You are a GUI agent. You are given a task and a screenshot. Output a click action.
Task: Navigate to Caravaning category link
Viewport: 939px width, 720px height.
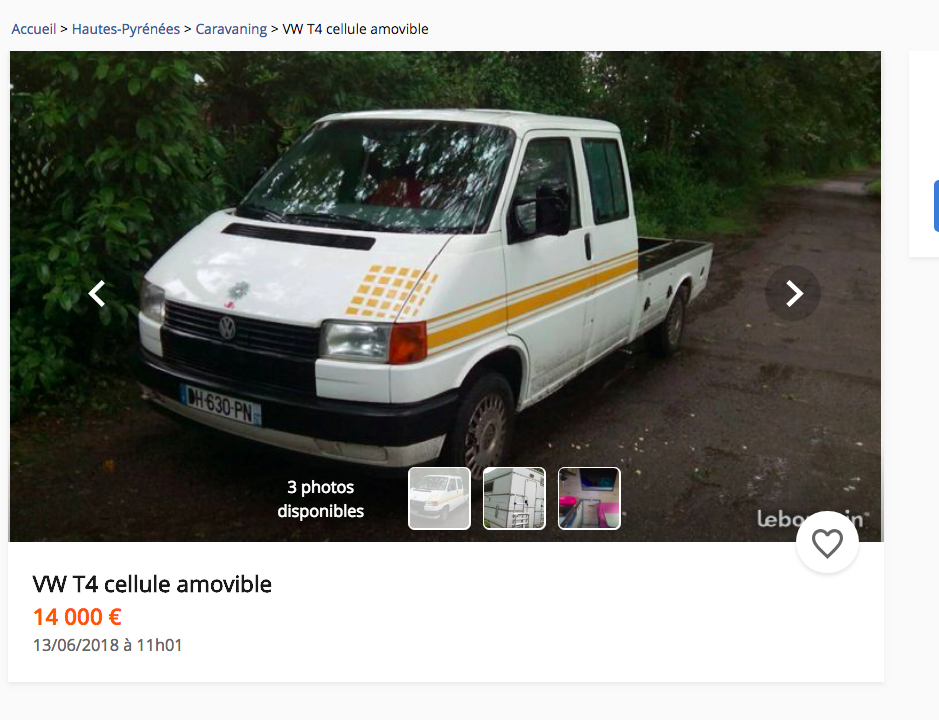click(x=231, y=29)
